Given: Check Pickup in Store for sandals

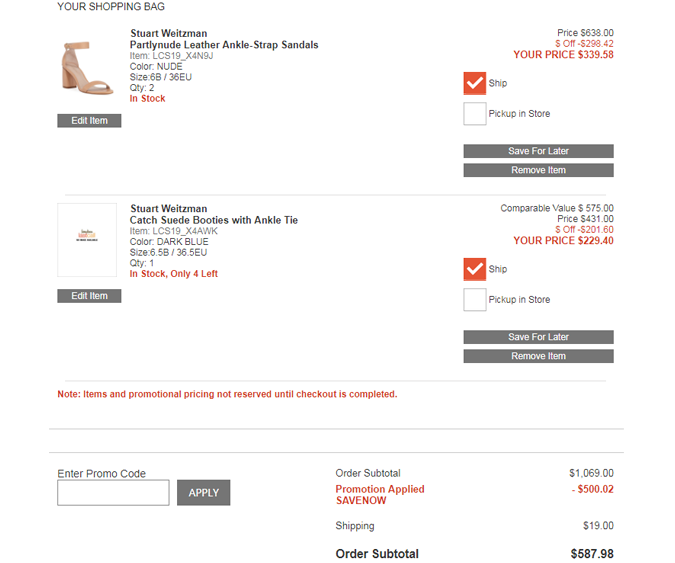Looking at the screenshot, I should point(475,114).
